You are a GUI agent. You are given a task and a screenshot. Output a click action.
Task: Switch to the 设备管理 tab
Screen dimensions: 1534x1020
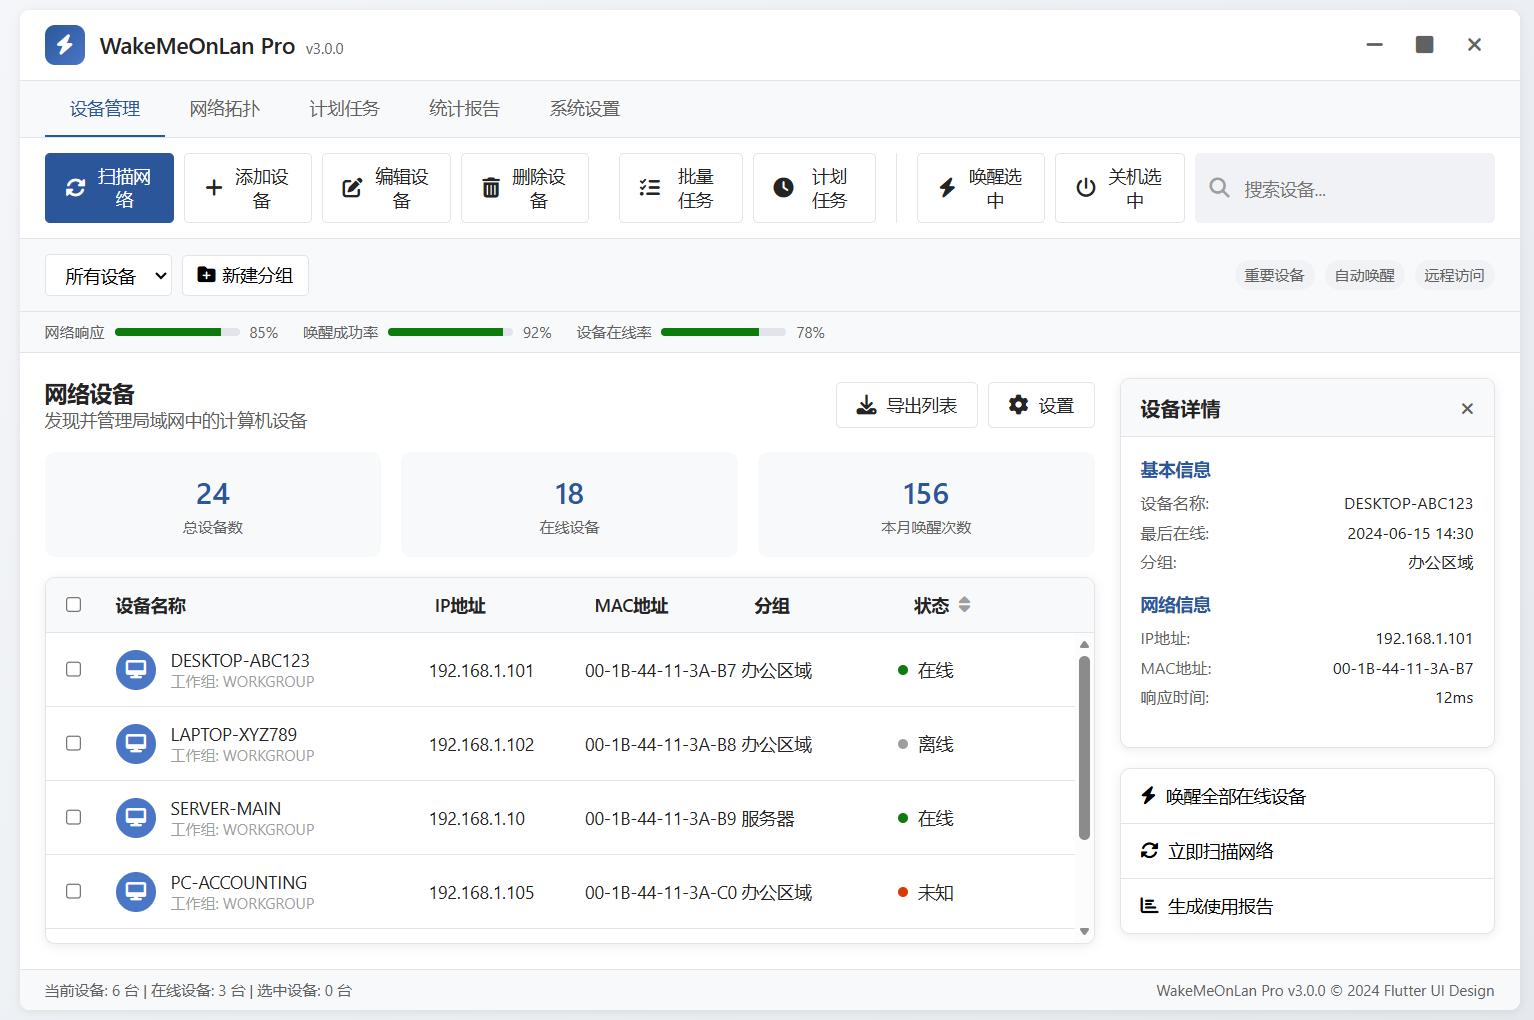[x=105, y=108]
